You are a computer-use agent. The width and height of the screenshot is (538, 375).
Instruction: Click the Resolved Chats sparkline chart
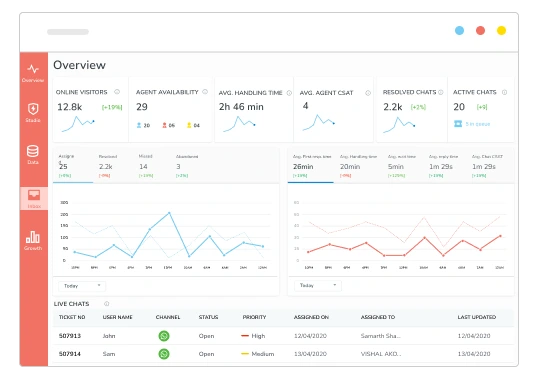click(399, 125)
